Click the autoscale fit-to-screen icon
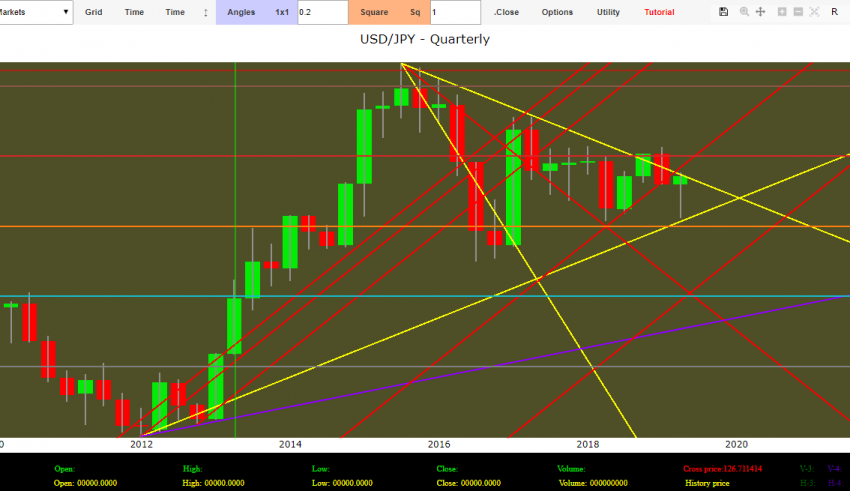 click(x=814, y=12)
